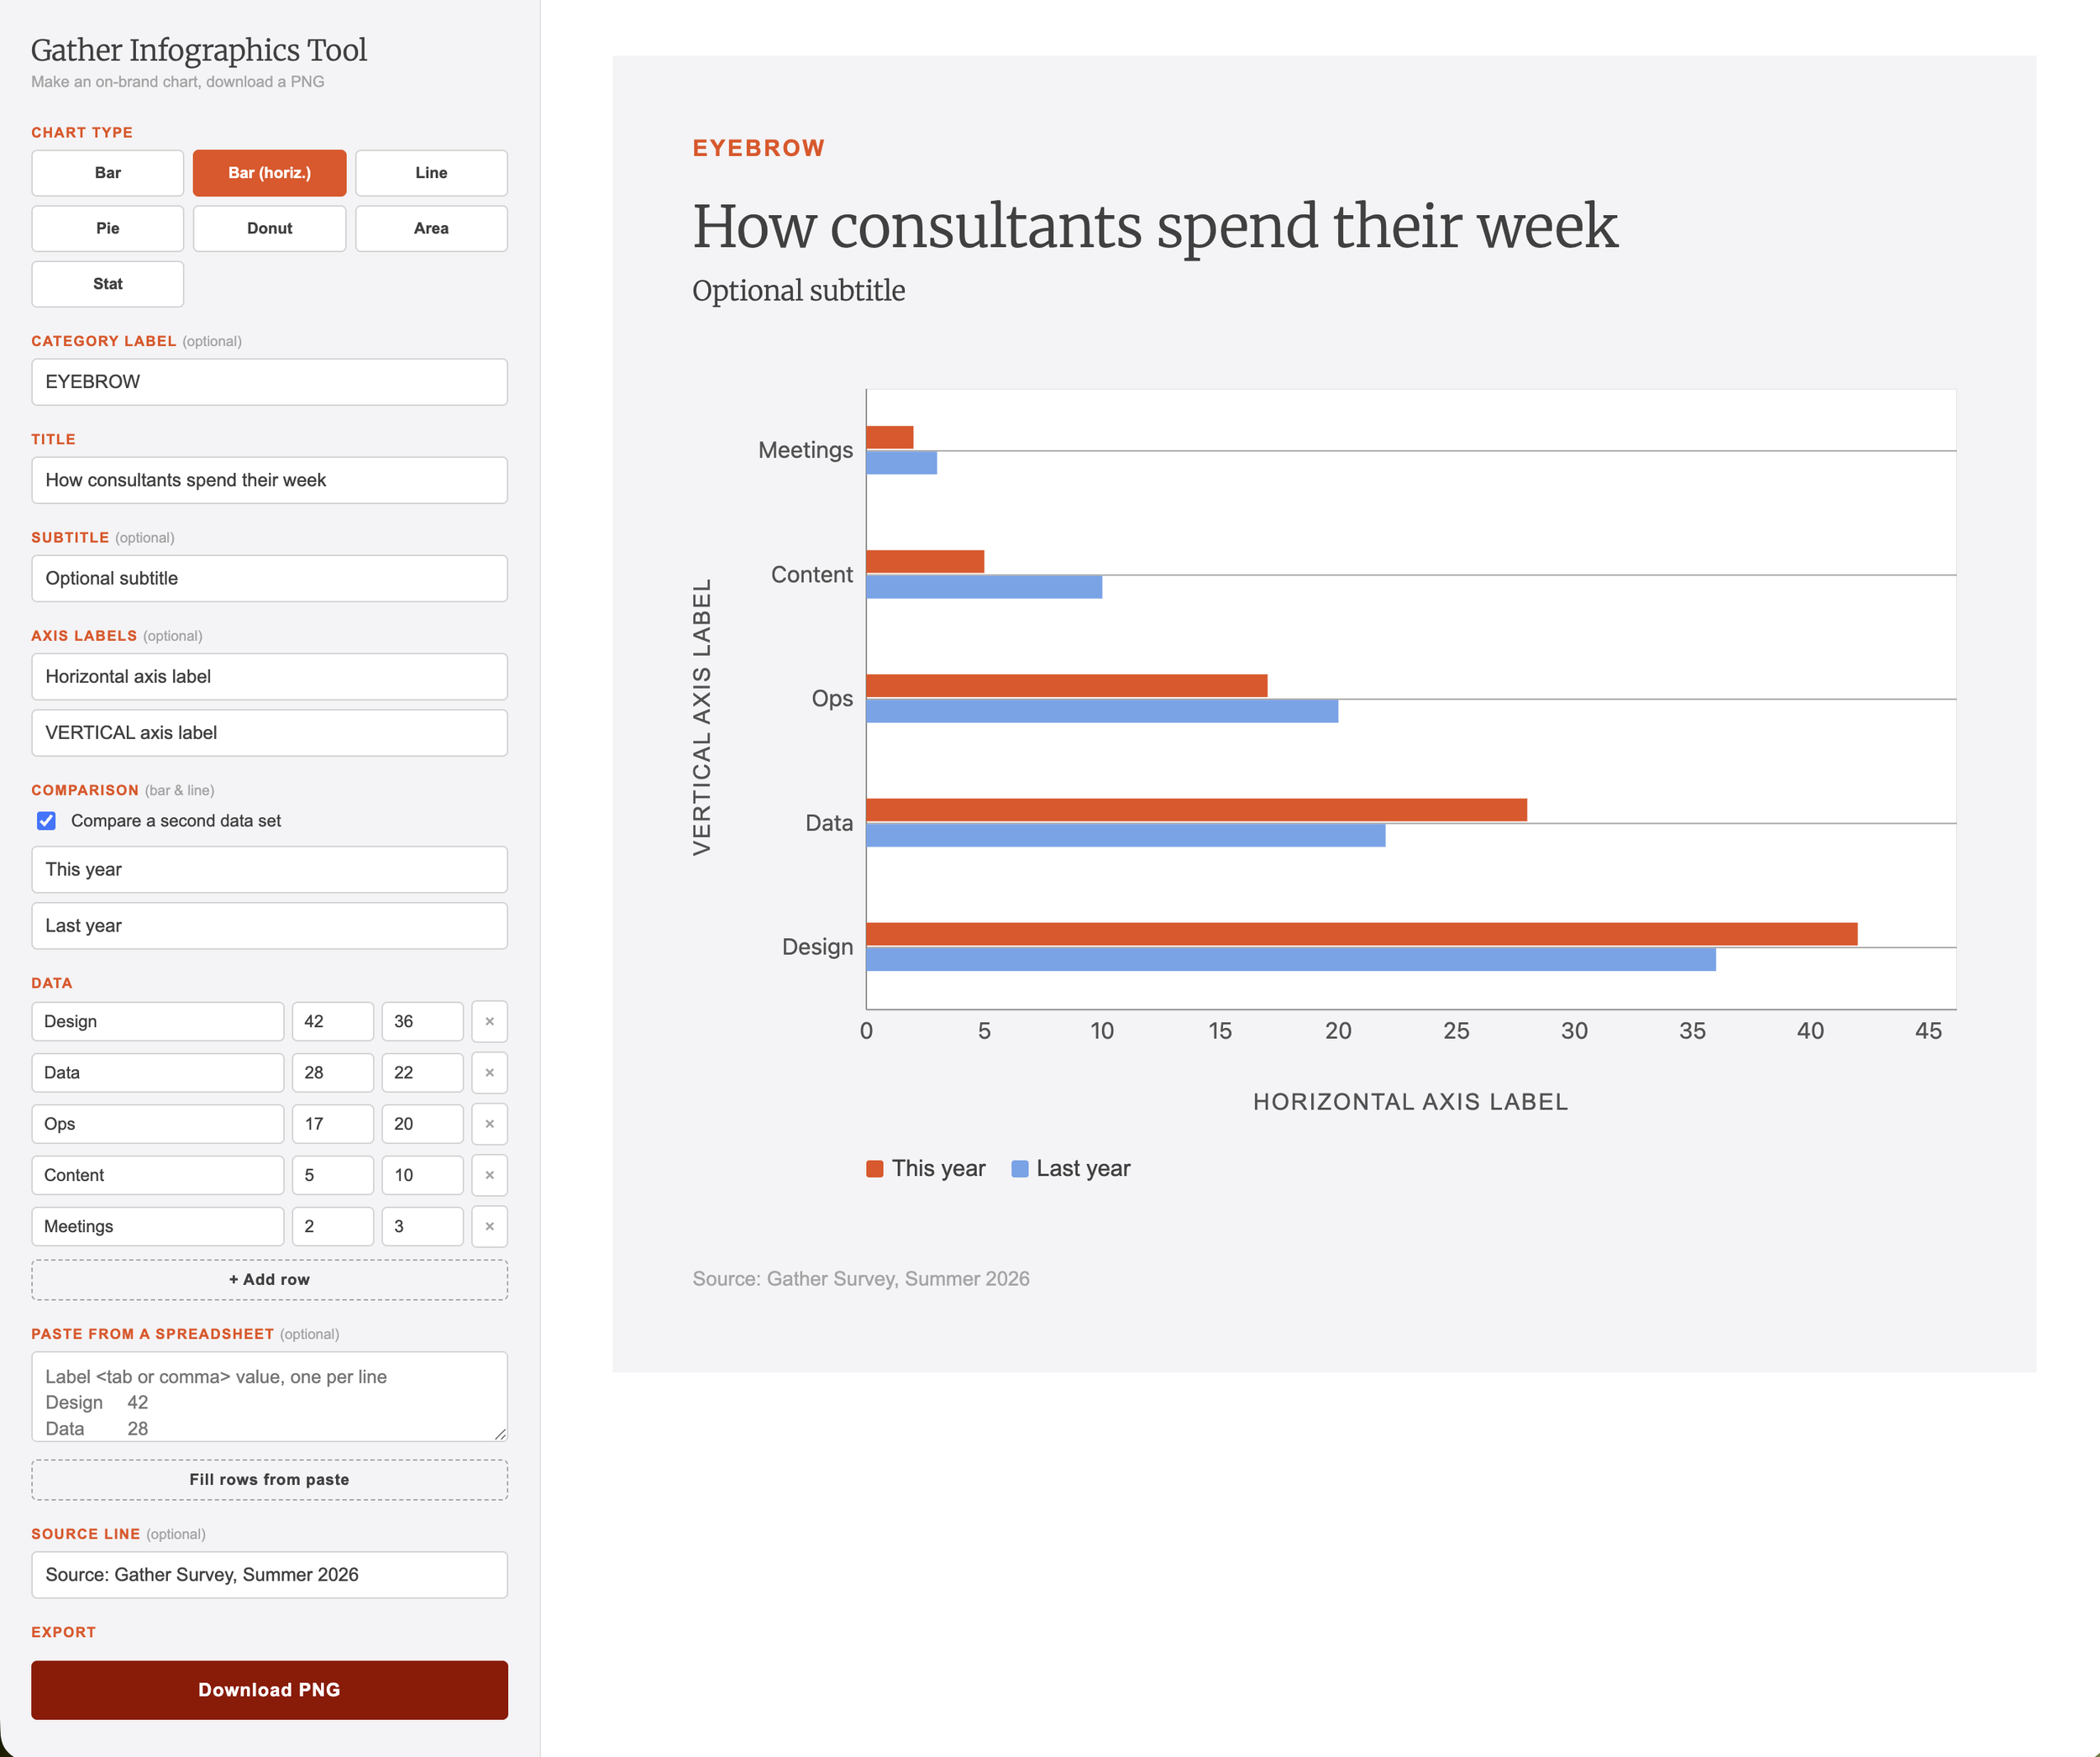Screen dimensions: 2100x1757
Task: Click the Download PNG button
Action: [x=269, y=1690]
